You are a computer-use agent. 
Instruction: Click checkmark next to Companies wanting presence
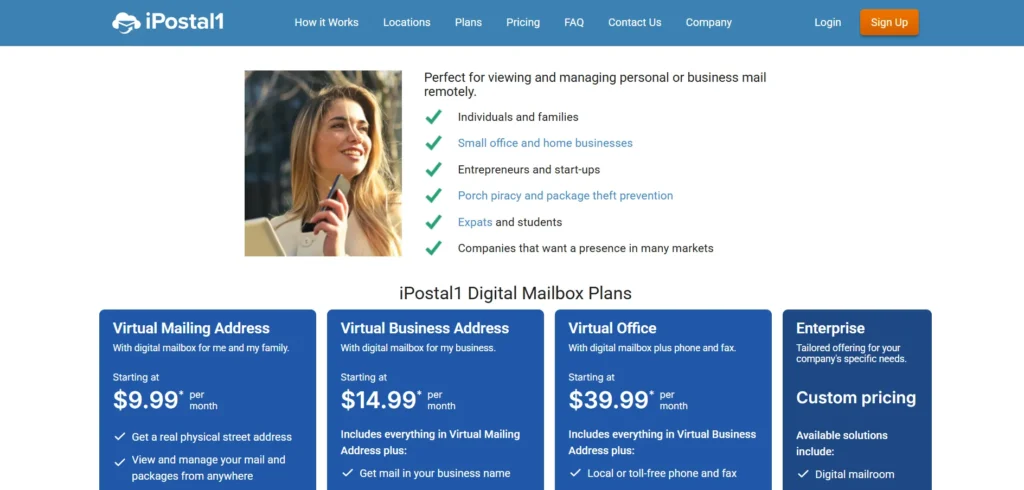click(434, 248)
